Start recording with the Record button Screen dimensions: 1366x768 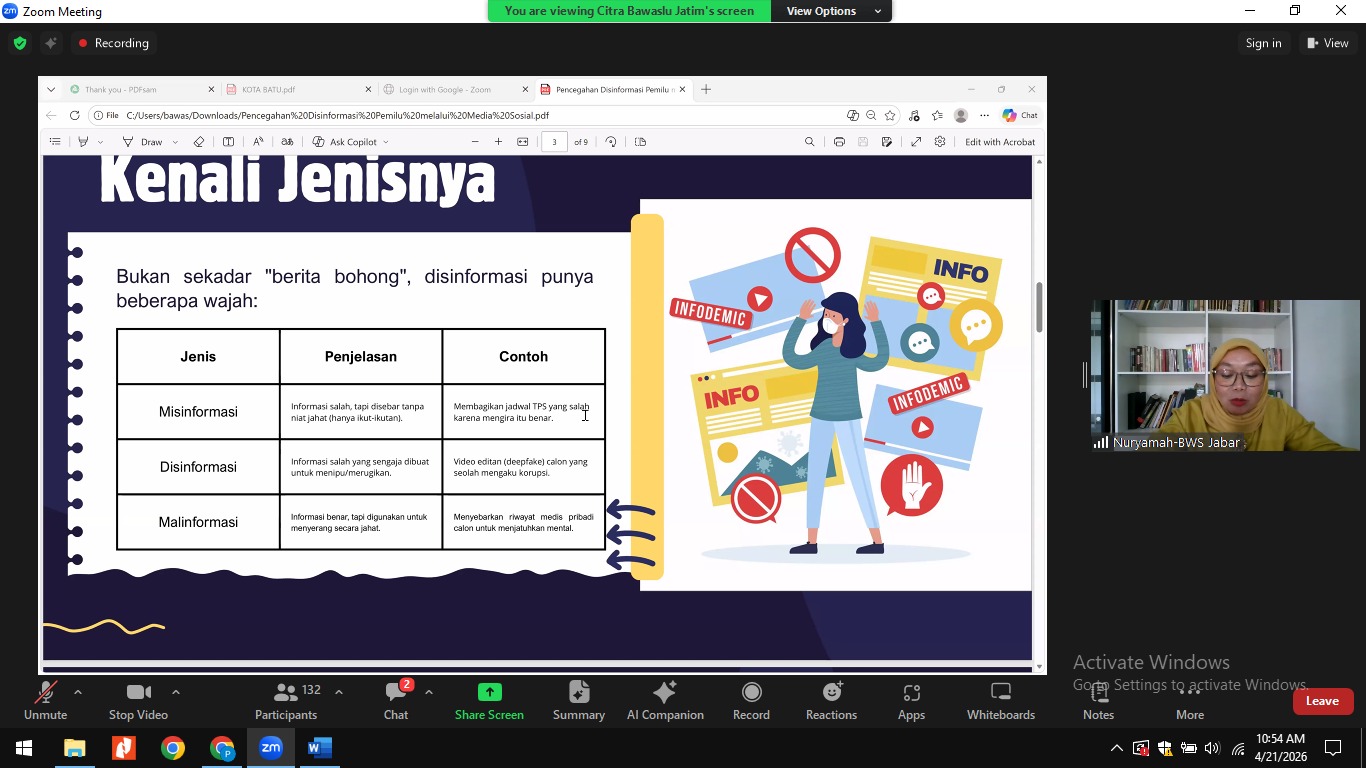(x=751, y=700)
